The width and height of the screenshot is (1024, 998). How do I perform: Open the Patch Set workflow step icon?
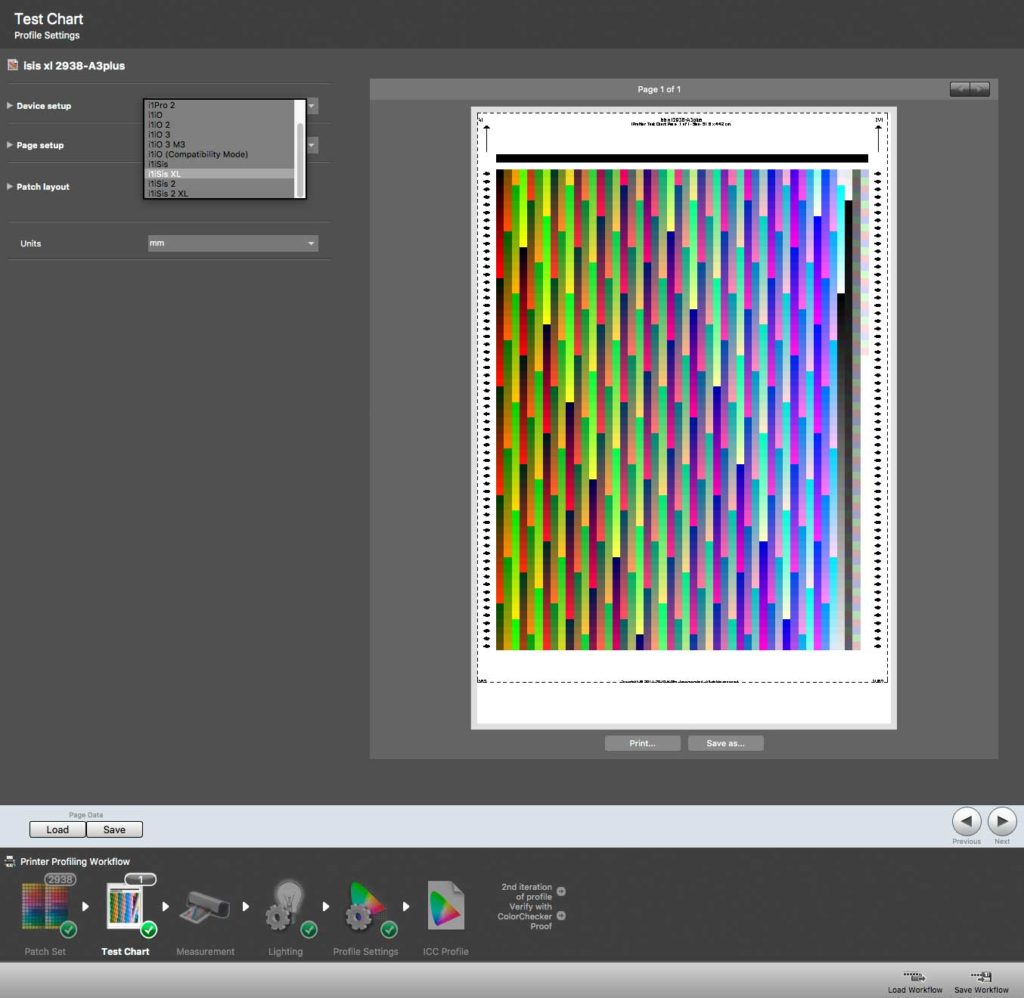click(x=45, y=906)
